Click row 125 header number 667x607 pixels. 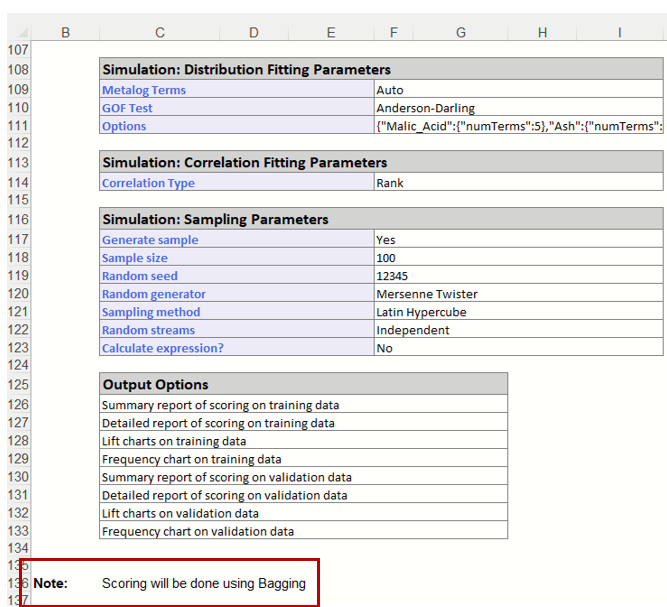pos(17,385)
